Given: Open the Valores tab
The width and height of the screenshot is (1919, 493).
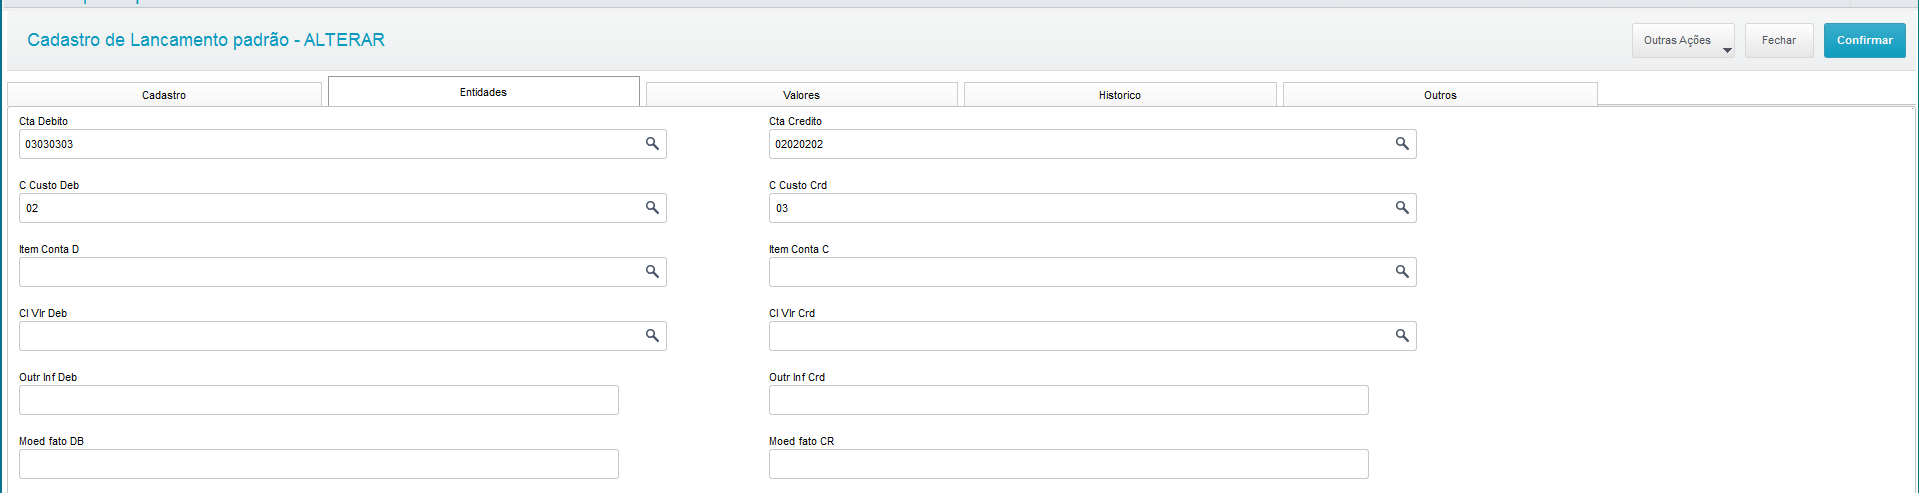Looking at the screenshot, I should coord(801,95).
